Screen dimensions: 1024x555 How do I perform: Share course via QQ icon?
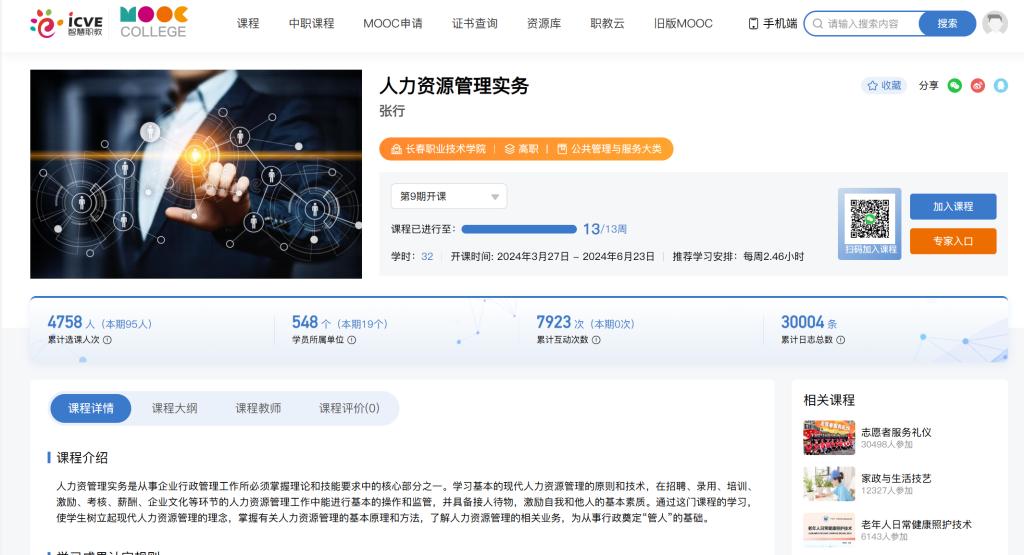1000,86
